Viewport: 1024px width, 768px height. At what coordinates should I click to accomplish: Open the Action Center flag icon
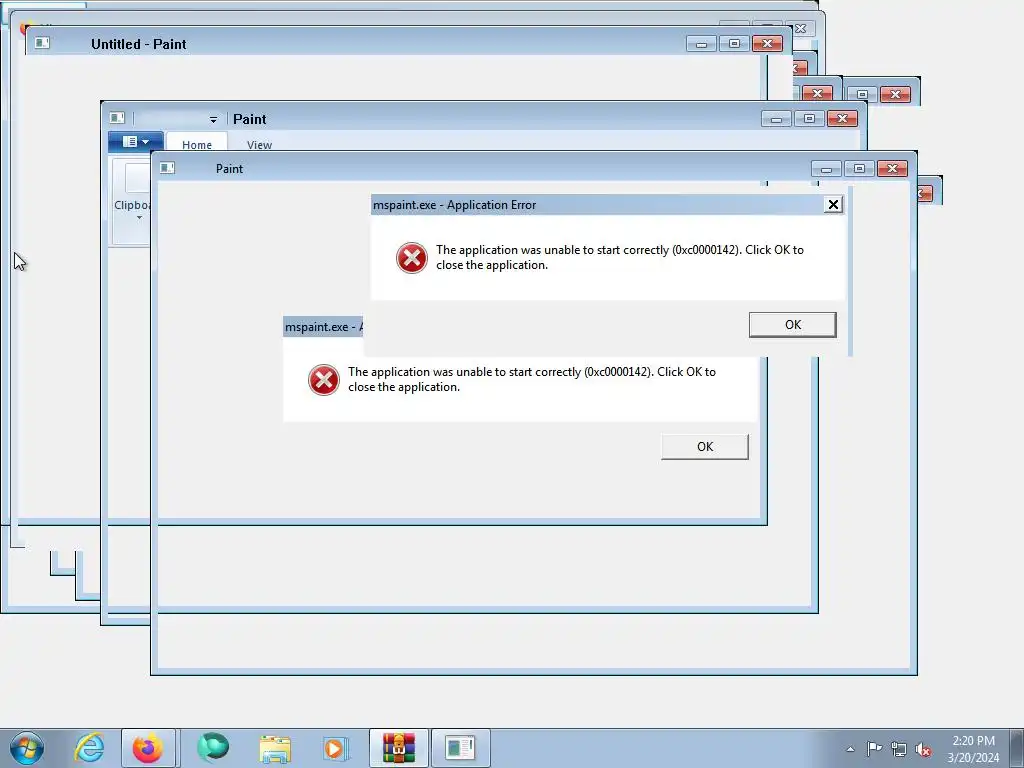874,748
